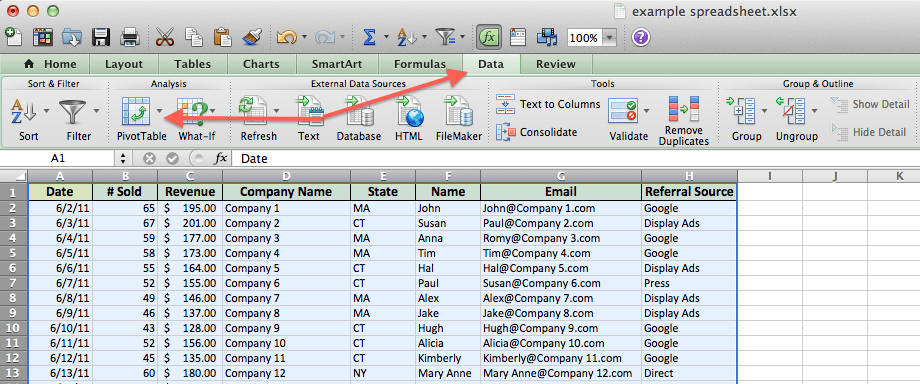Switch to the Home tab
The height and width of the screenshot is (384, 920).
click(x=50, y=65)
